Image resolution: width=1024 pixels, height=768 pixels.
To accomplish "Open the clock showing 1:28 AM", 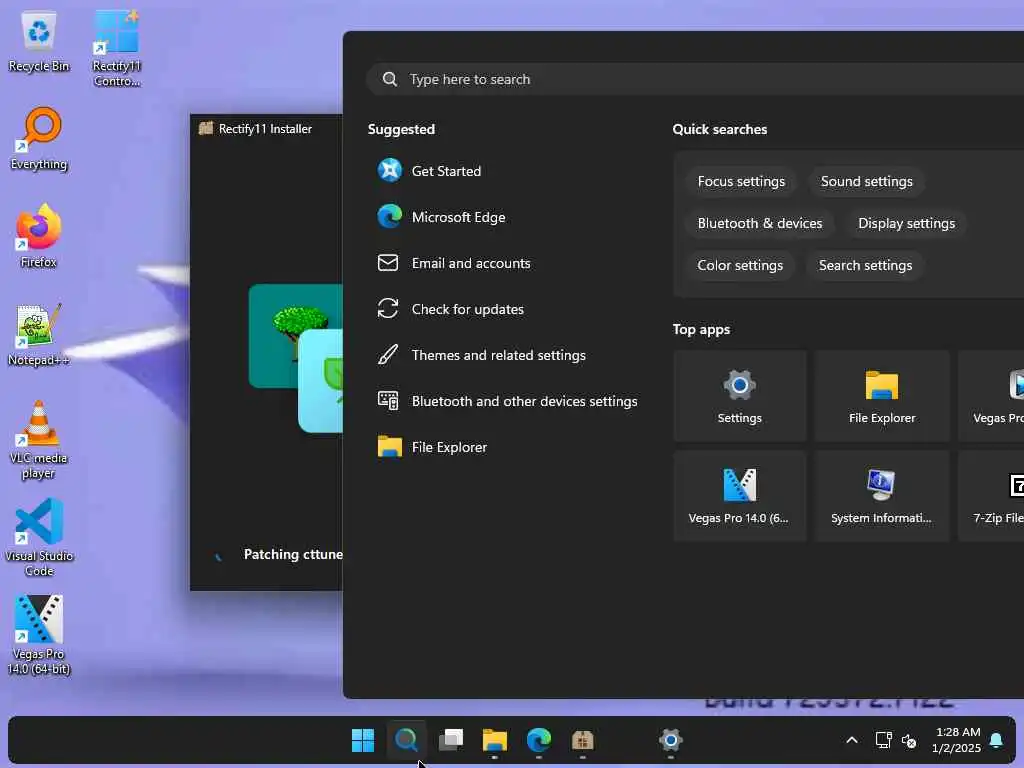I will (x=957, y=740).
